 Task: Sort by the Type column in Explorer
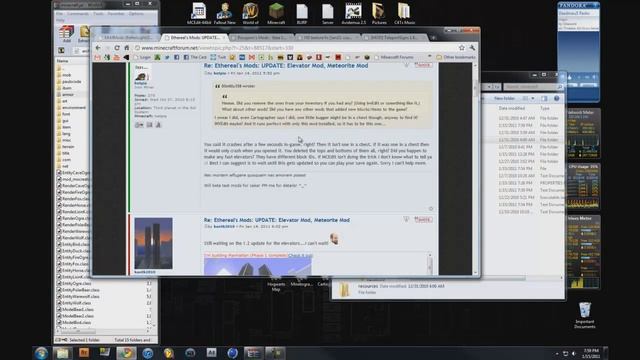tap(545, 108)
